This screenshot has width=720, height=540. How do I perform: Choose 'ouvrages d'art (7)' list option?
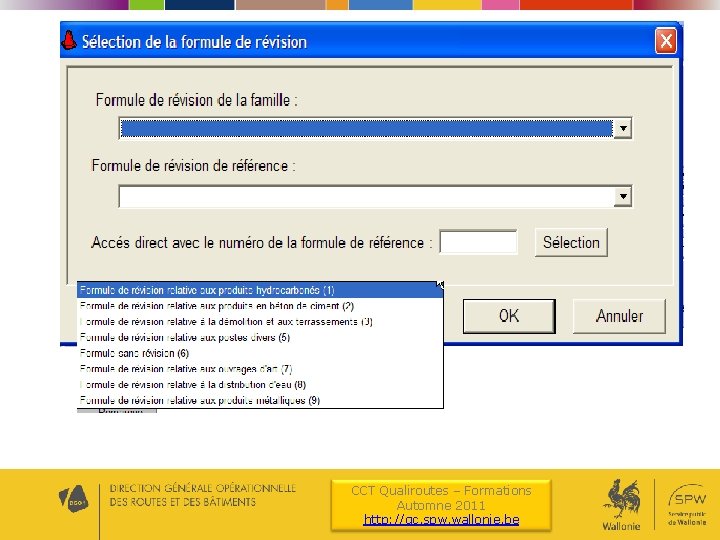tap(260, 369)
